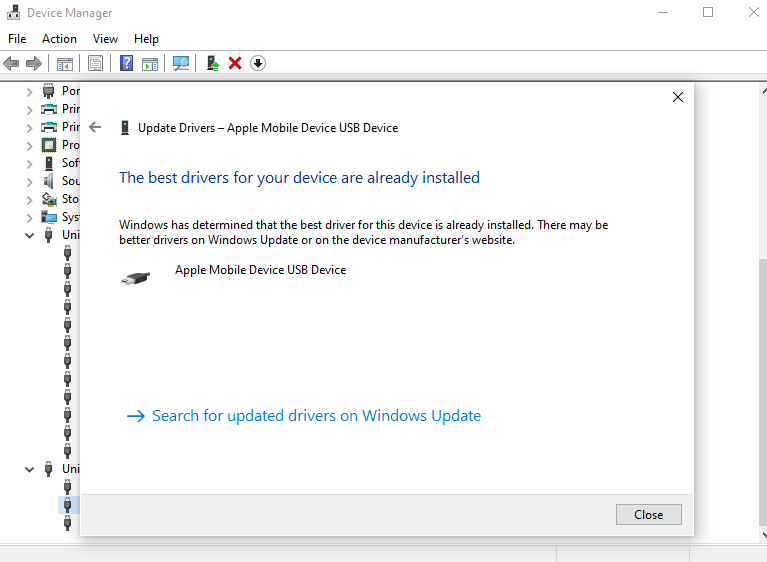Close Update Drivers dialog with the X
Viewport: 767px width, 562px height.
(677, 97)
